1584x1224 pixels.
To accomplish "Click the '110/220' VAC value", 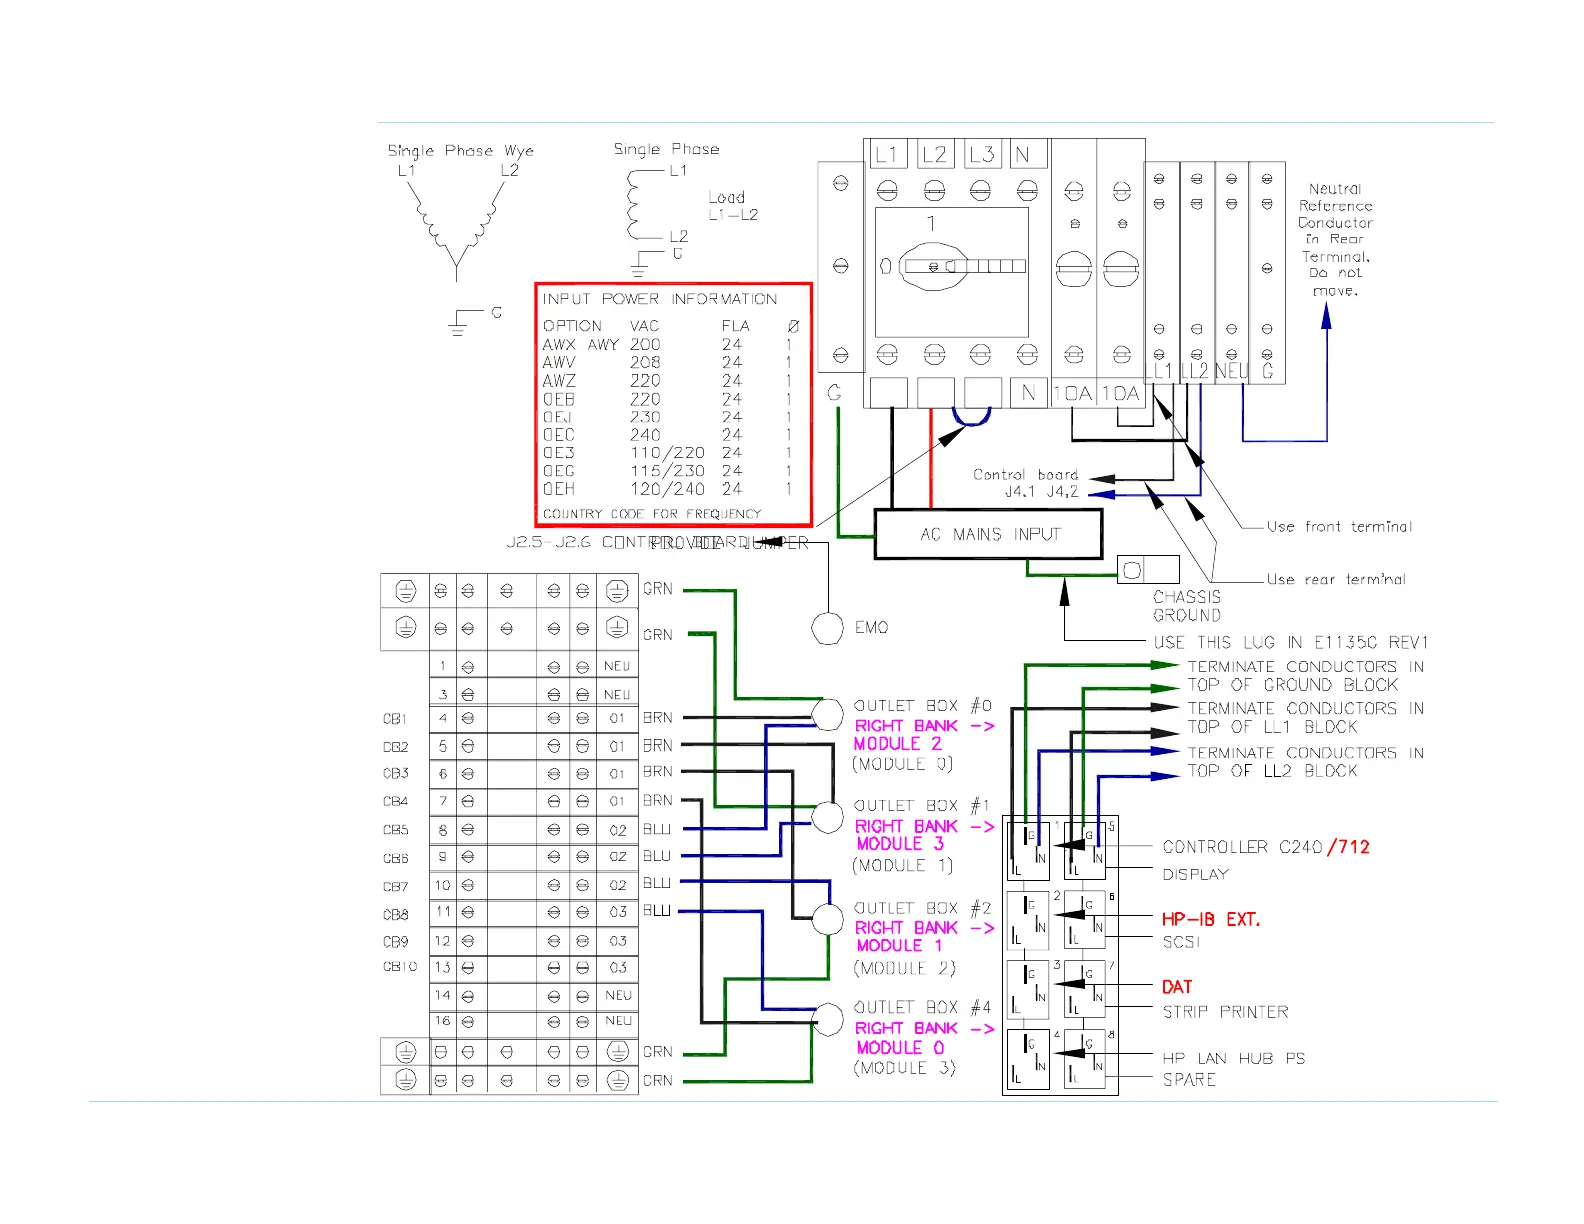I will pyautogui.click(x=667, y=453).
